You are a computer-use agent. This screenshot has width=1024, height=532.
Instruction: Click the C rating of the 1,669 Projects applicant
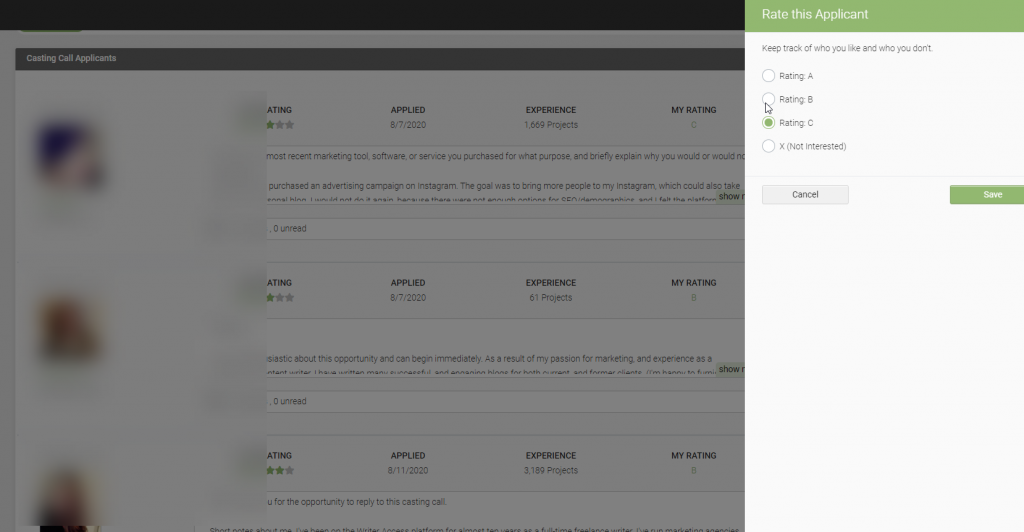(x=694, y=125)
